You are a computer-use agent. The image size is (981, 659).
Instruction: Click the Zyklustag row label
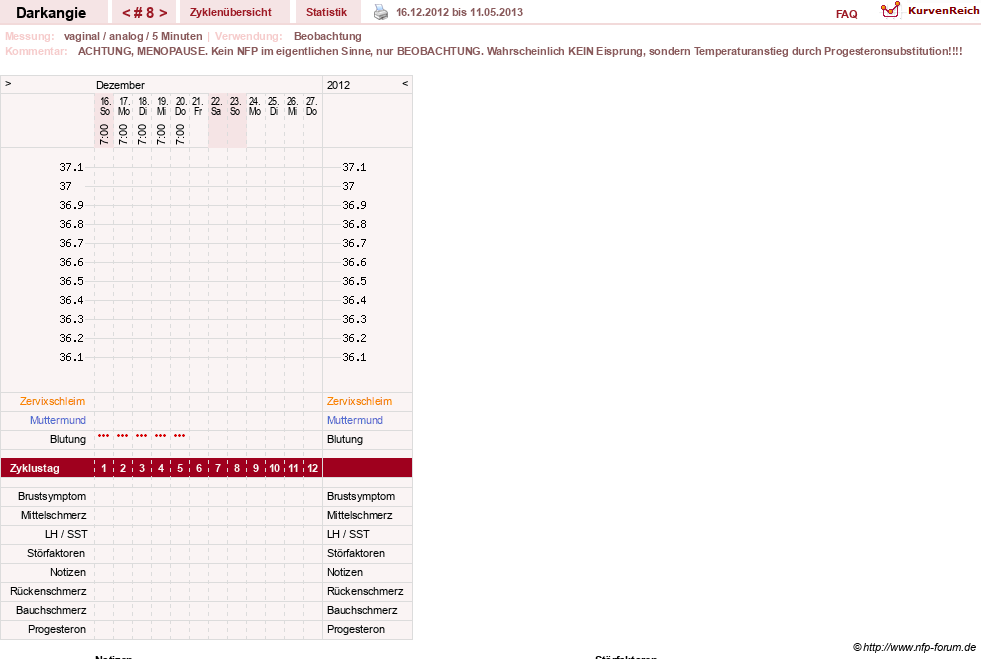[x=35, y=468]
